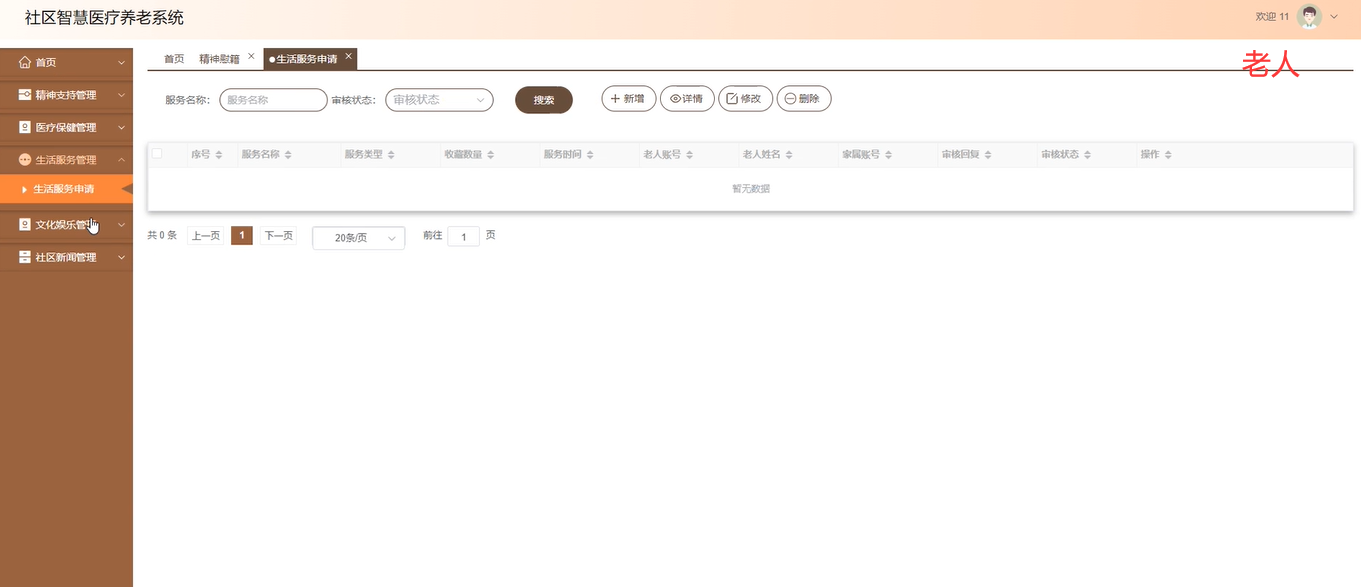Screen dimensions: 1361x587
Task: Click the 共 0 条 record count text
Action: (x=162, y=236)
